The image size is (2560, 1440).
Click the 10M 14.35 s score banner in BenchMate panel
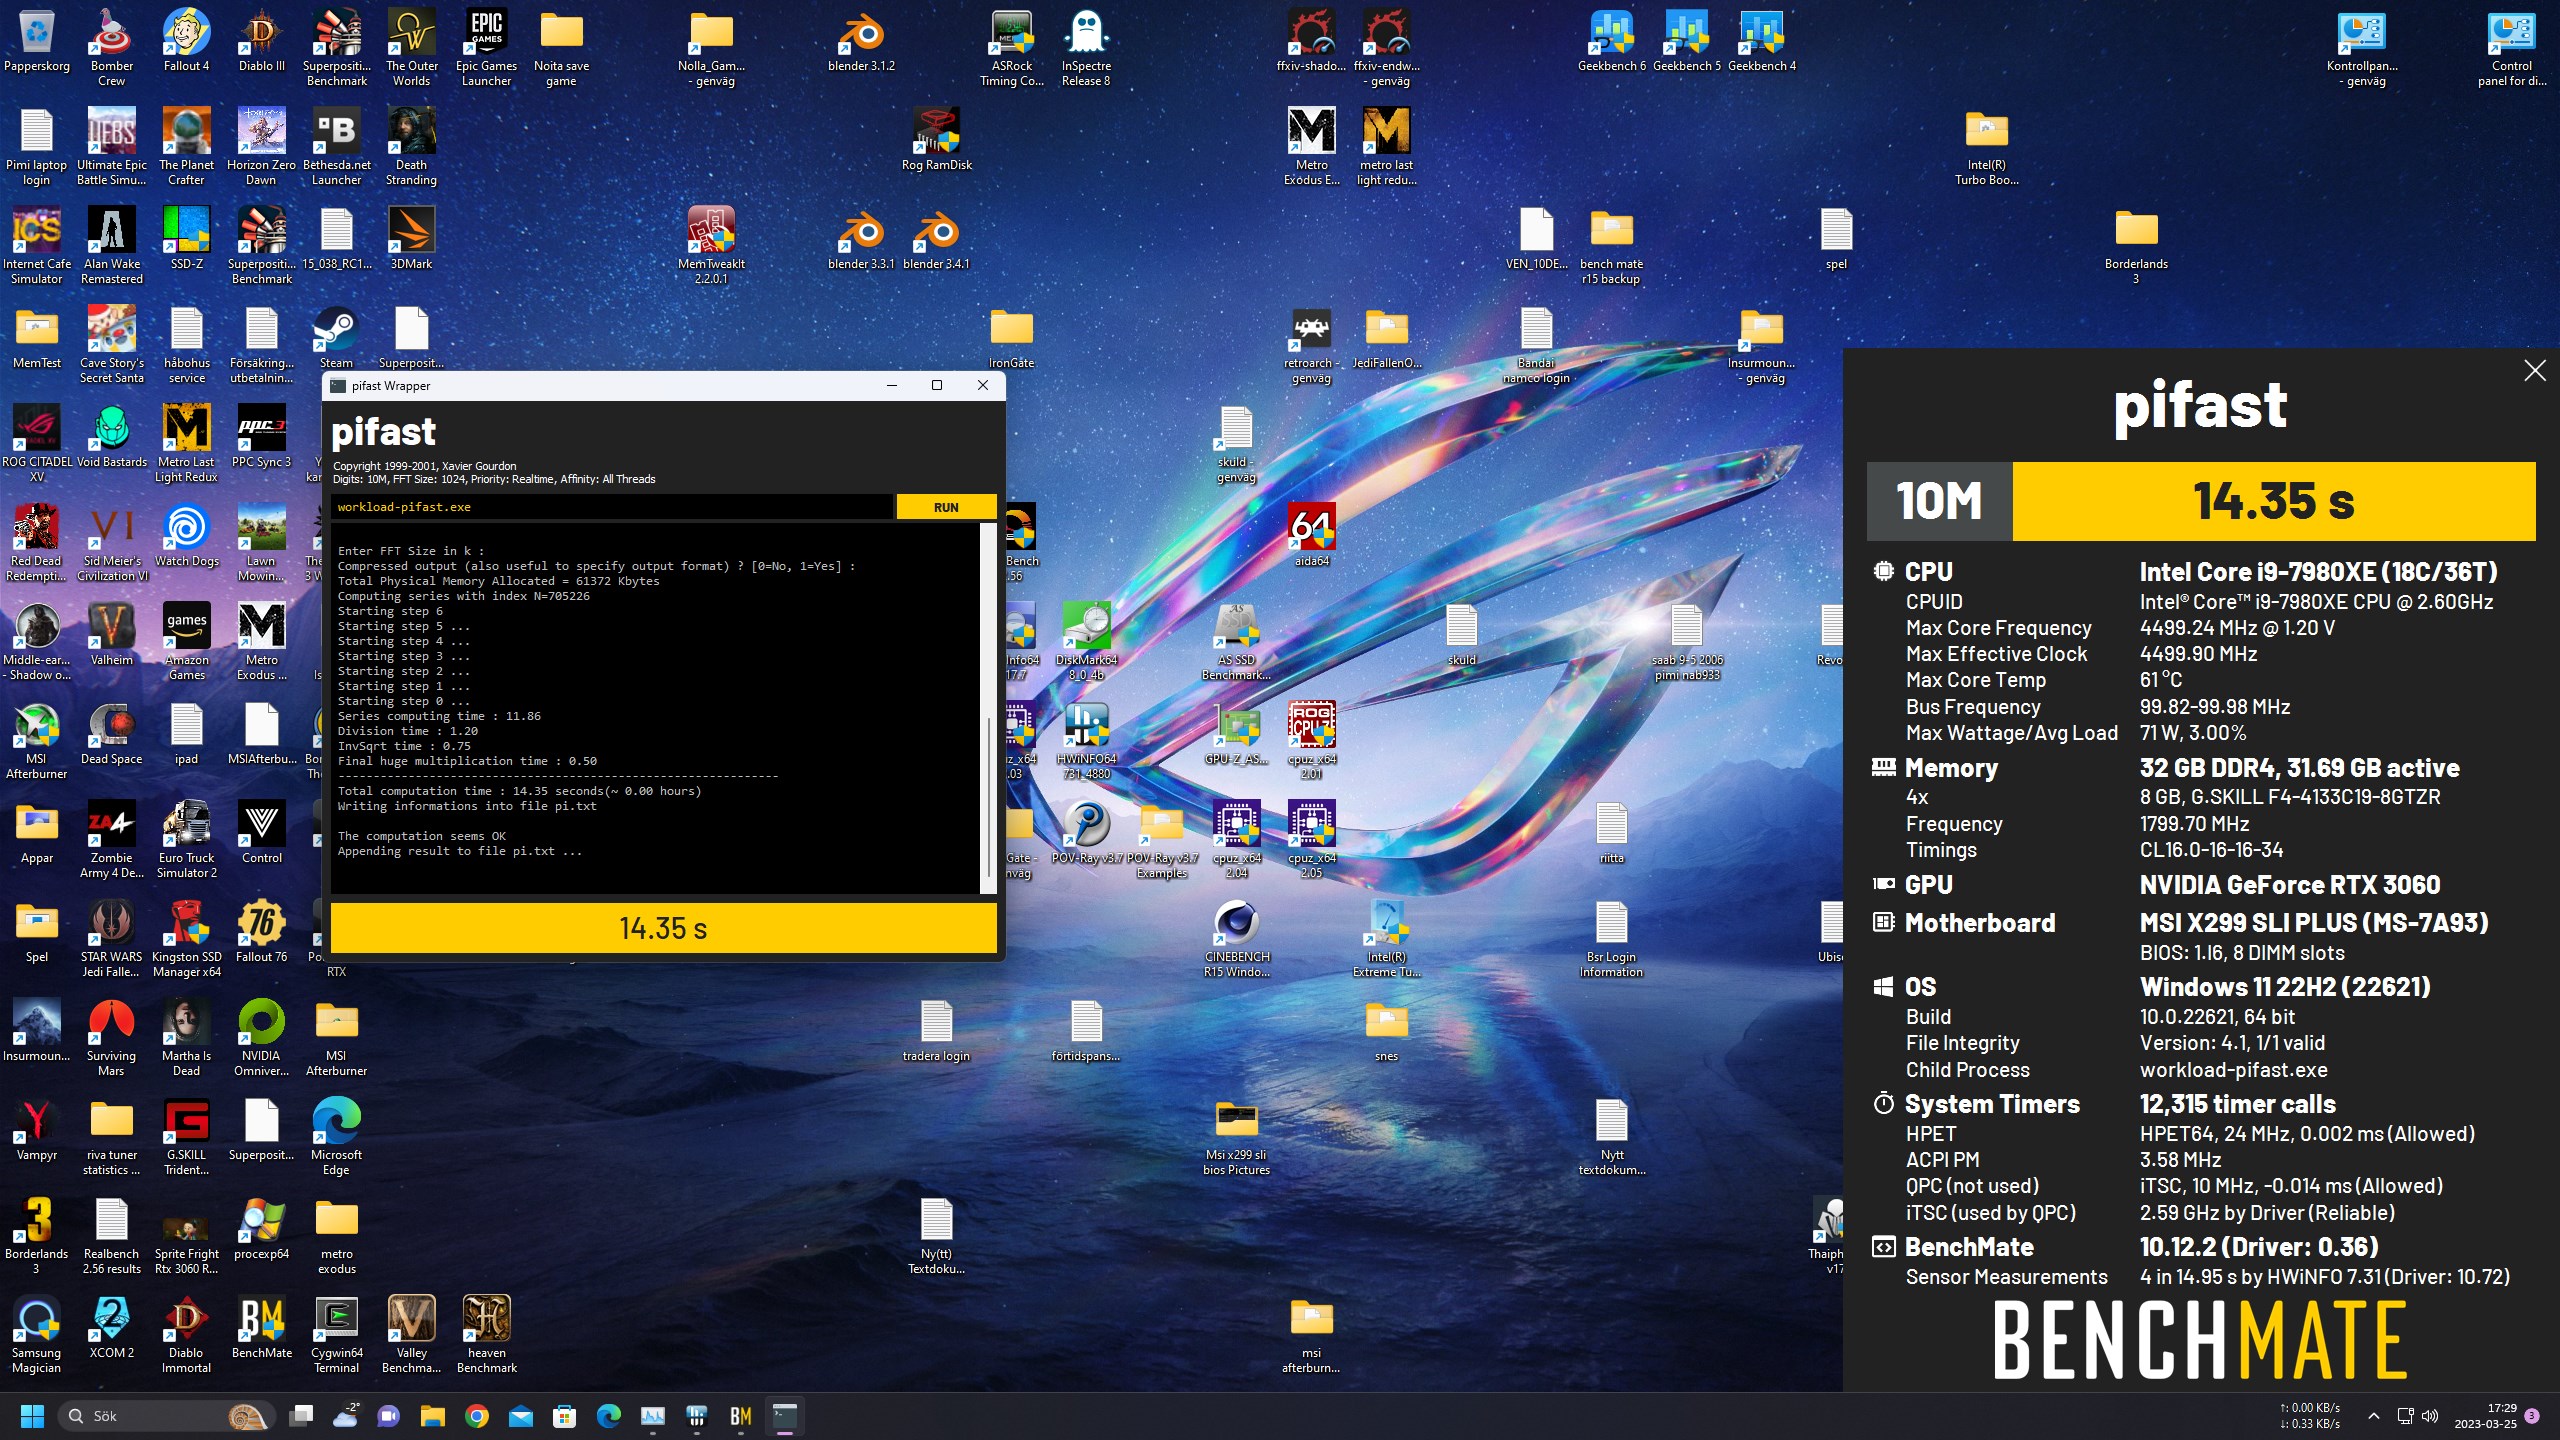coord(2201,501)
